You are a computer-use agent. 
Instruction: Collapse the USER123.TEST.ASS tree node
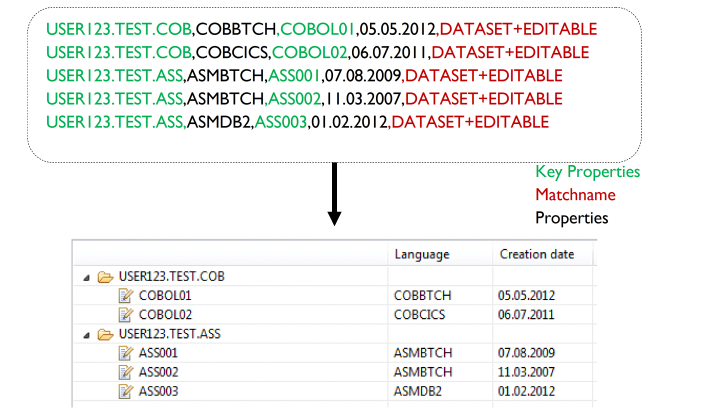pyautogui.click(x=85, y=334)
